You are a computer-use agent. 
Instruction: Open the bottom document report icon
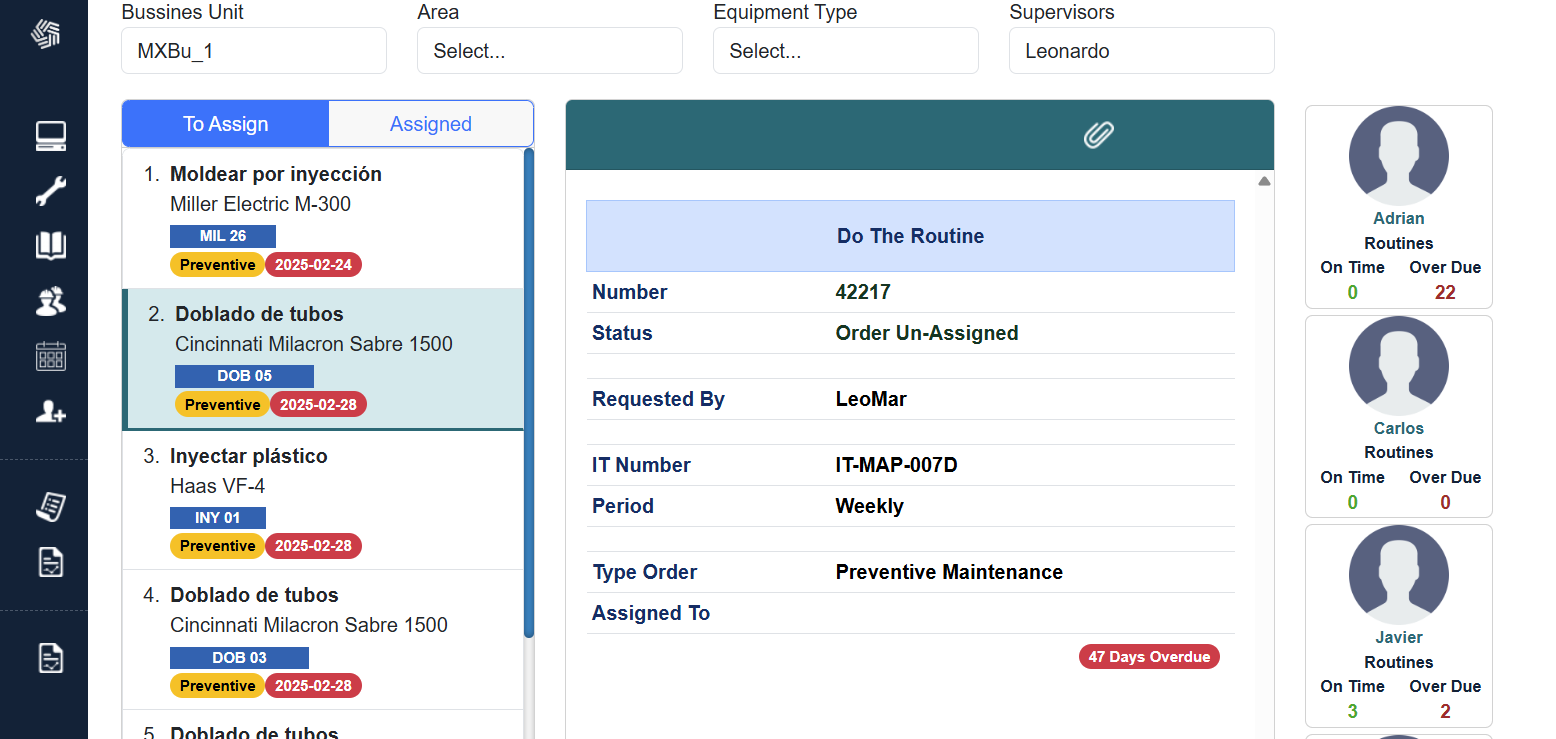pos(51,657)
